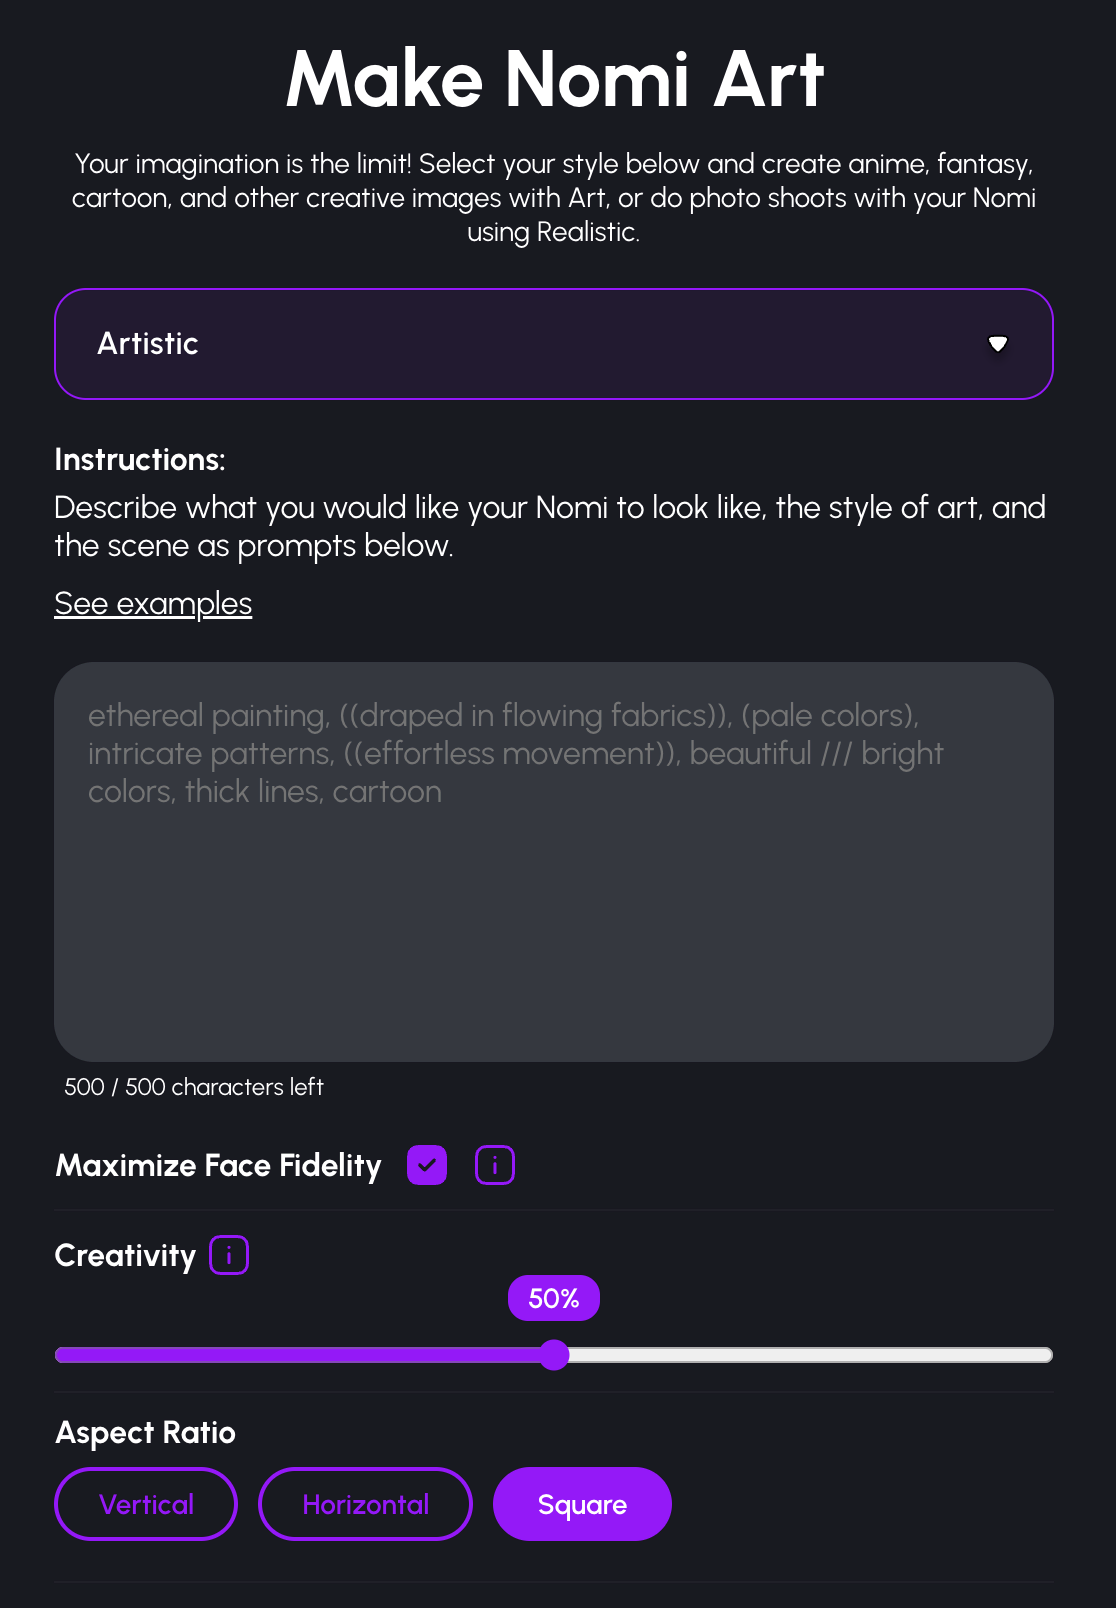Click the checkmark inside the purple box

pos(427,1165)
